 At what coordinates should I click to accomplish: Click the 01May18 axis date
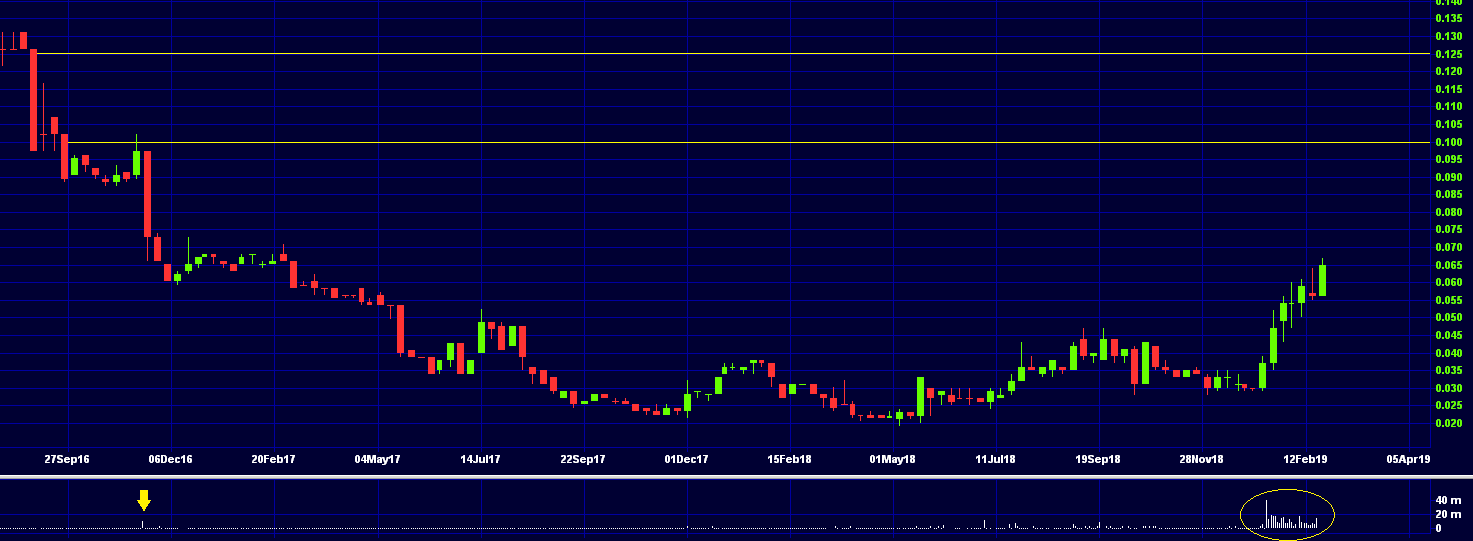click(893, 460)
